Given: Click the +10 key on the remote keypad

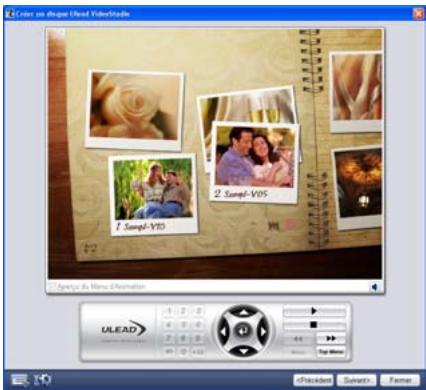Looking at the screenshot, I should click(198, 351).
